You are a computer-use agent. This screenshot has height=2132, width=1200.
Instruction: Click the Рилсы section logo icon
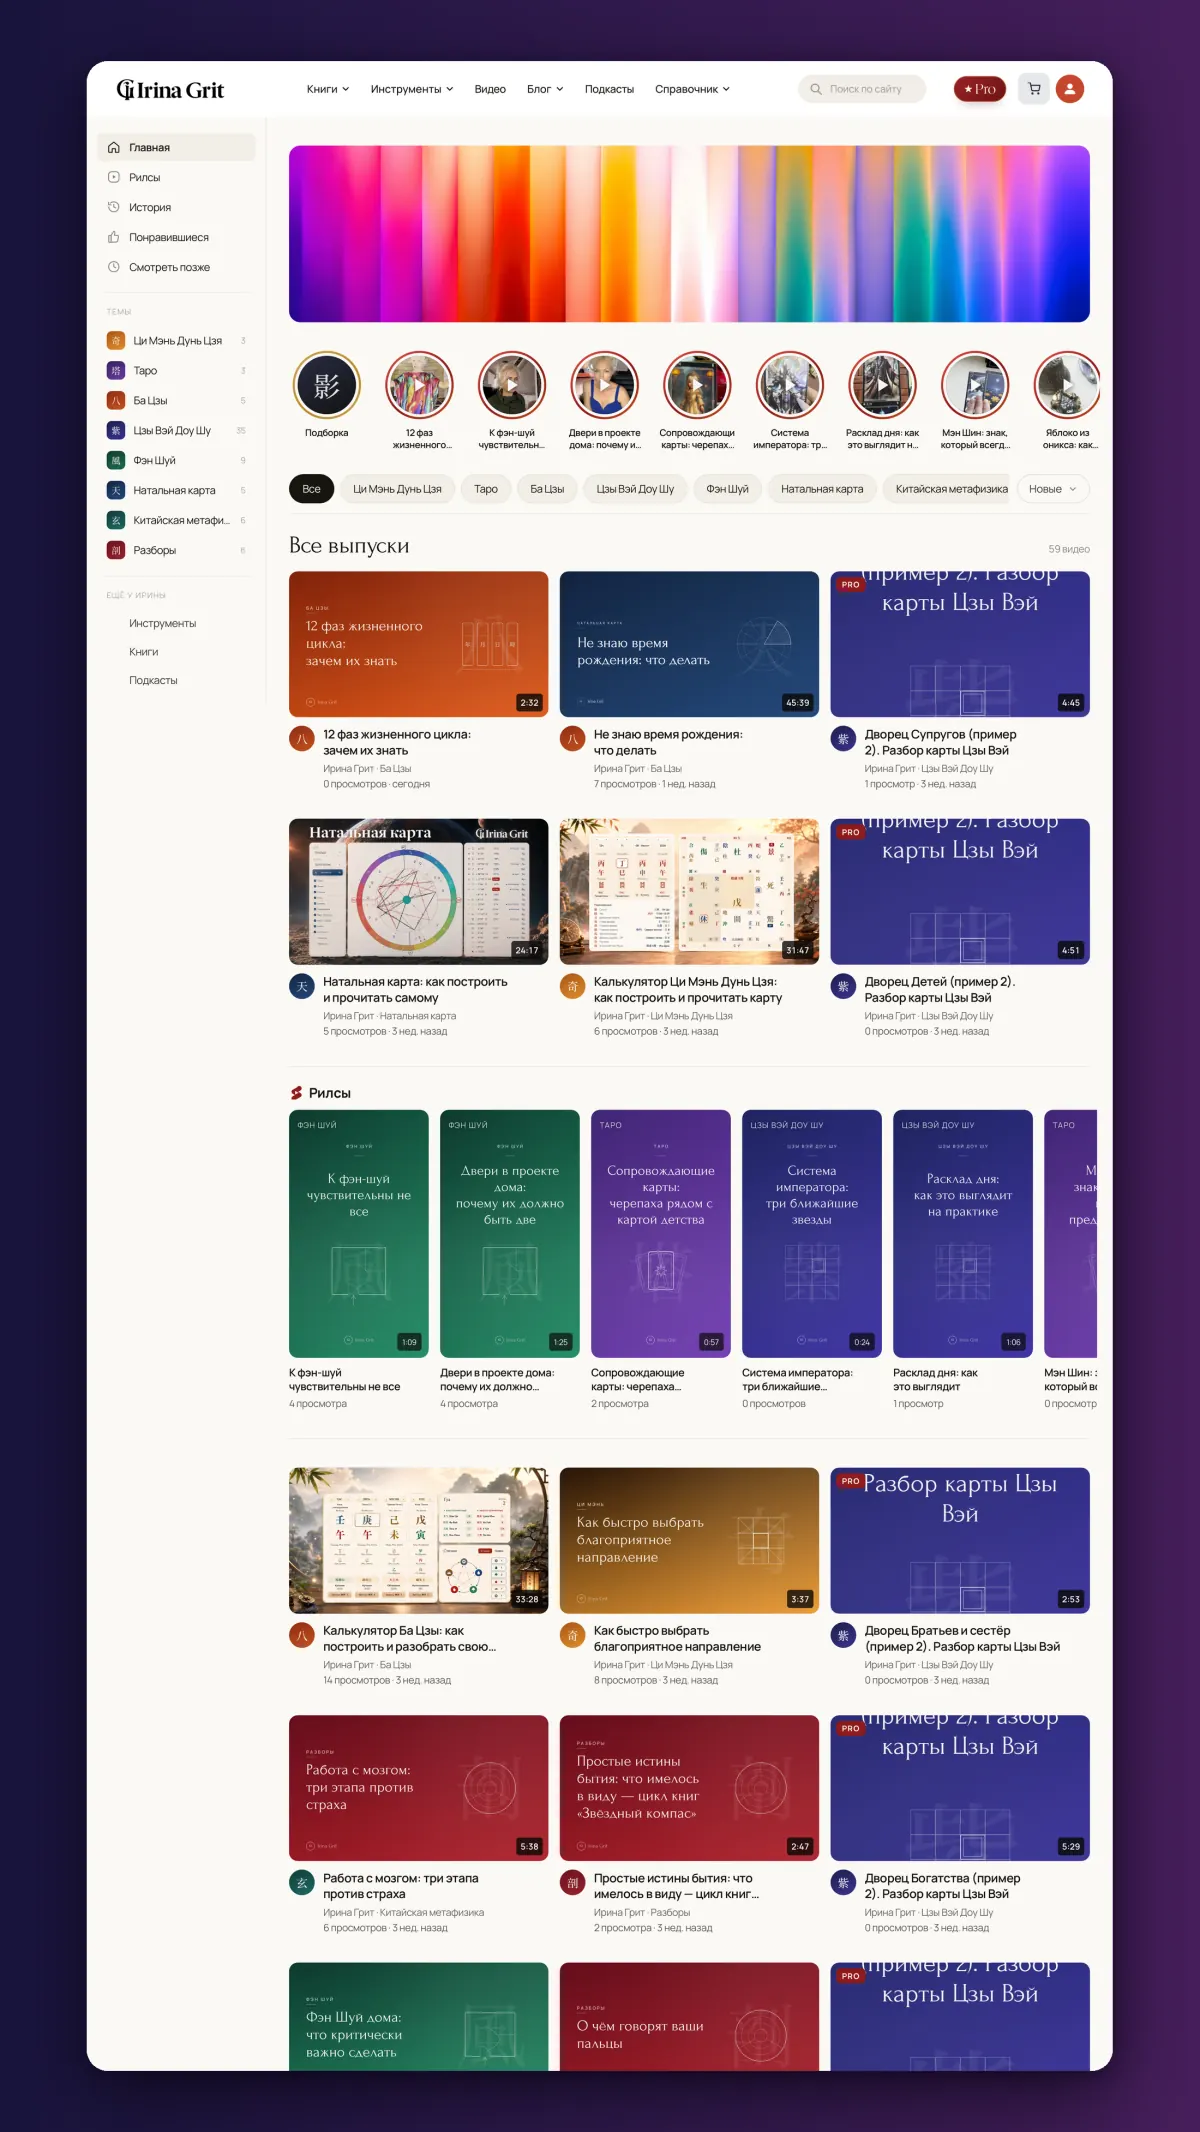pos(296,1093)
